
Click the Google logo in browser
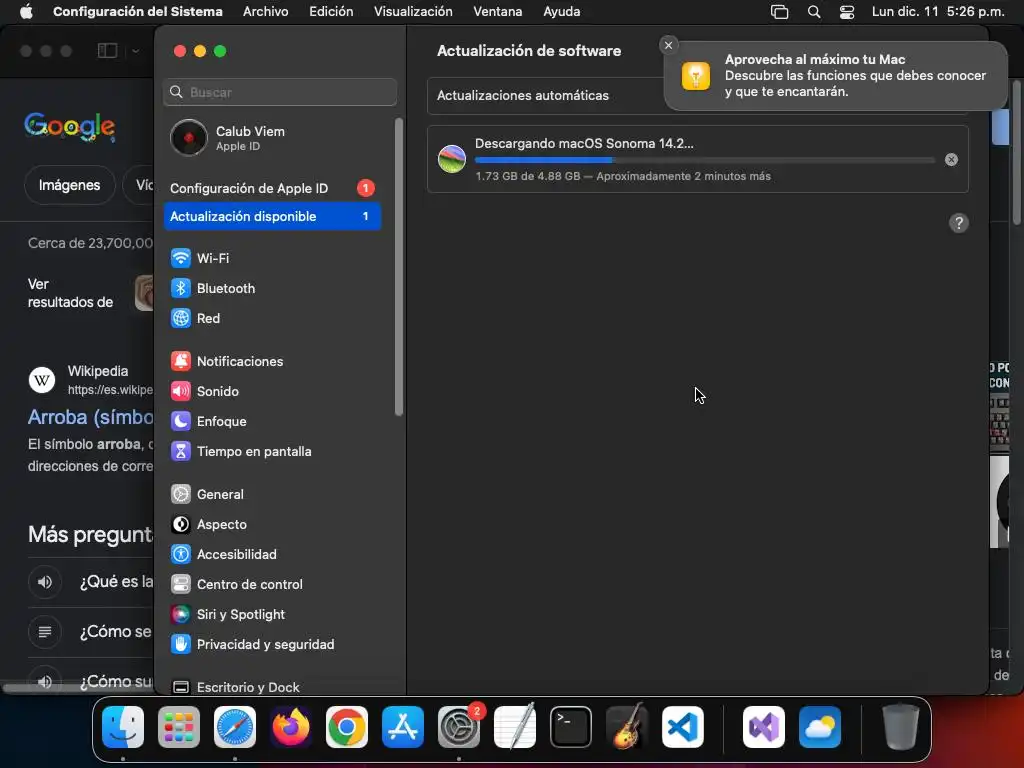coord(70,126)
